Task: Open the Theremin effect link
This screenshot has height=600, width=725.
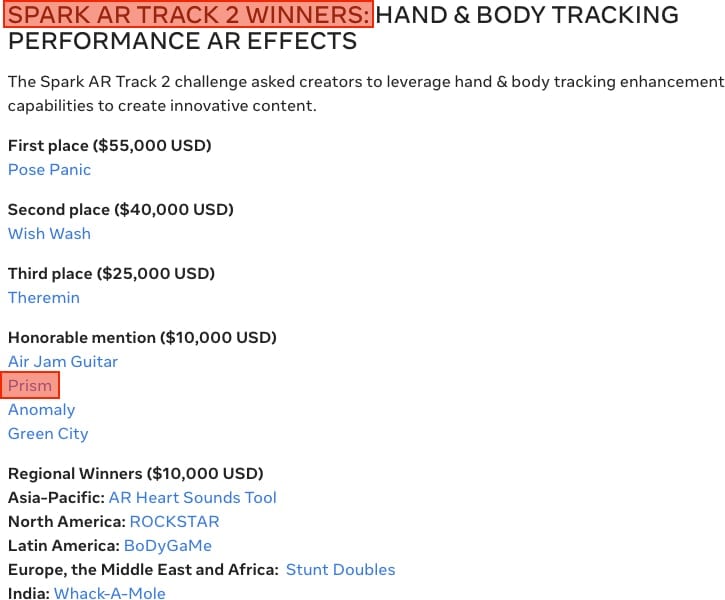Action: [x=44, y=298]
